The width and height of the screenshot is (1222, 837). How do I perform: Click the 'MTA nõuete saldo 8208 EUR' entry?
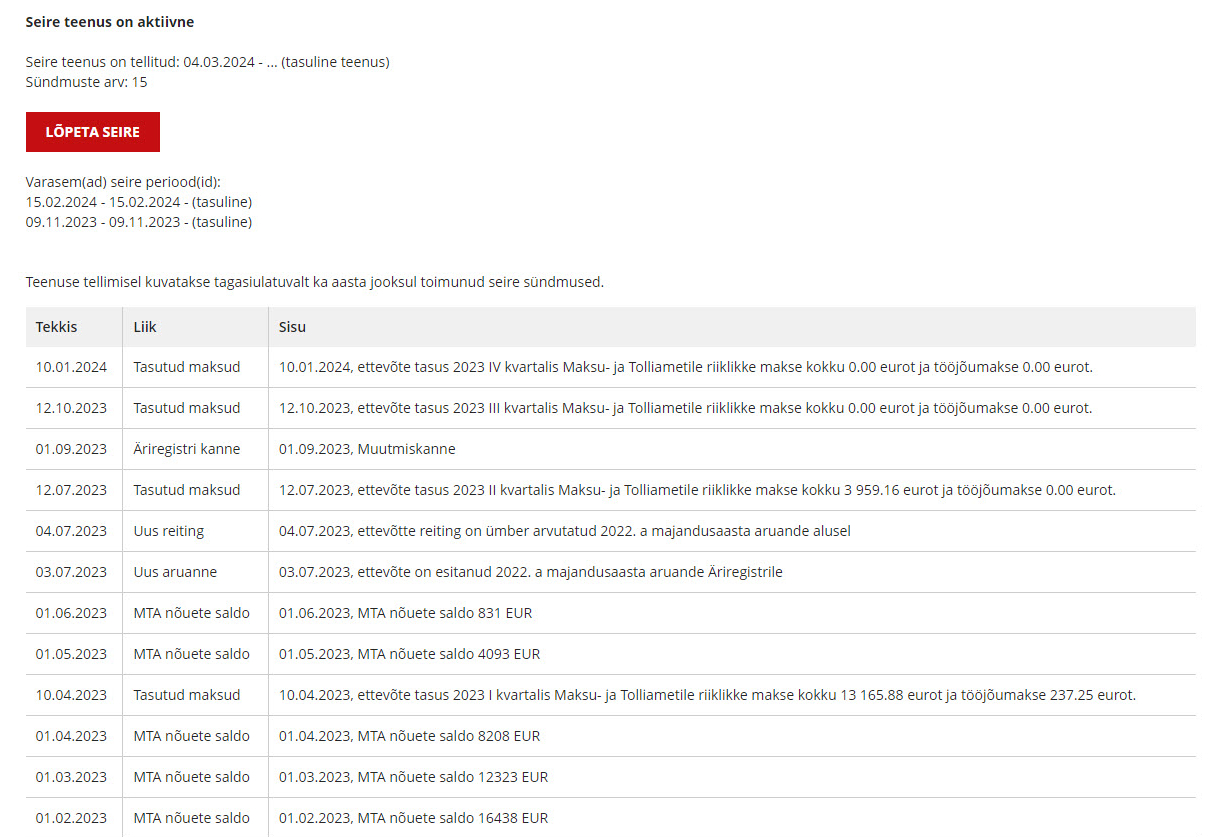tap(409, 736)
